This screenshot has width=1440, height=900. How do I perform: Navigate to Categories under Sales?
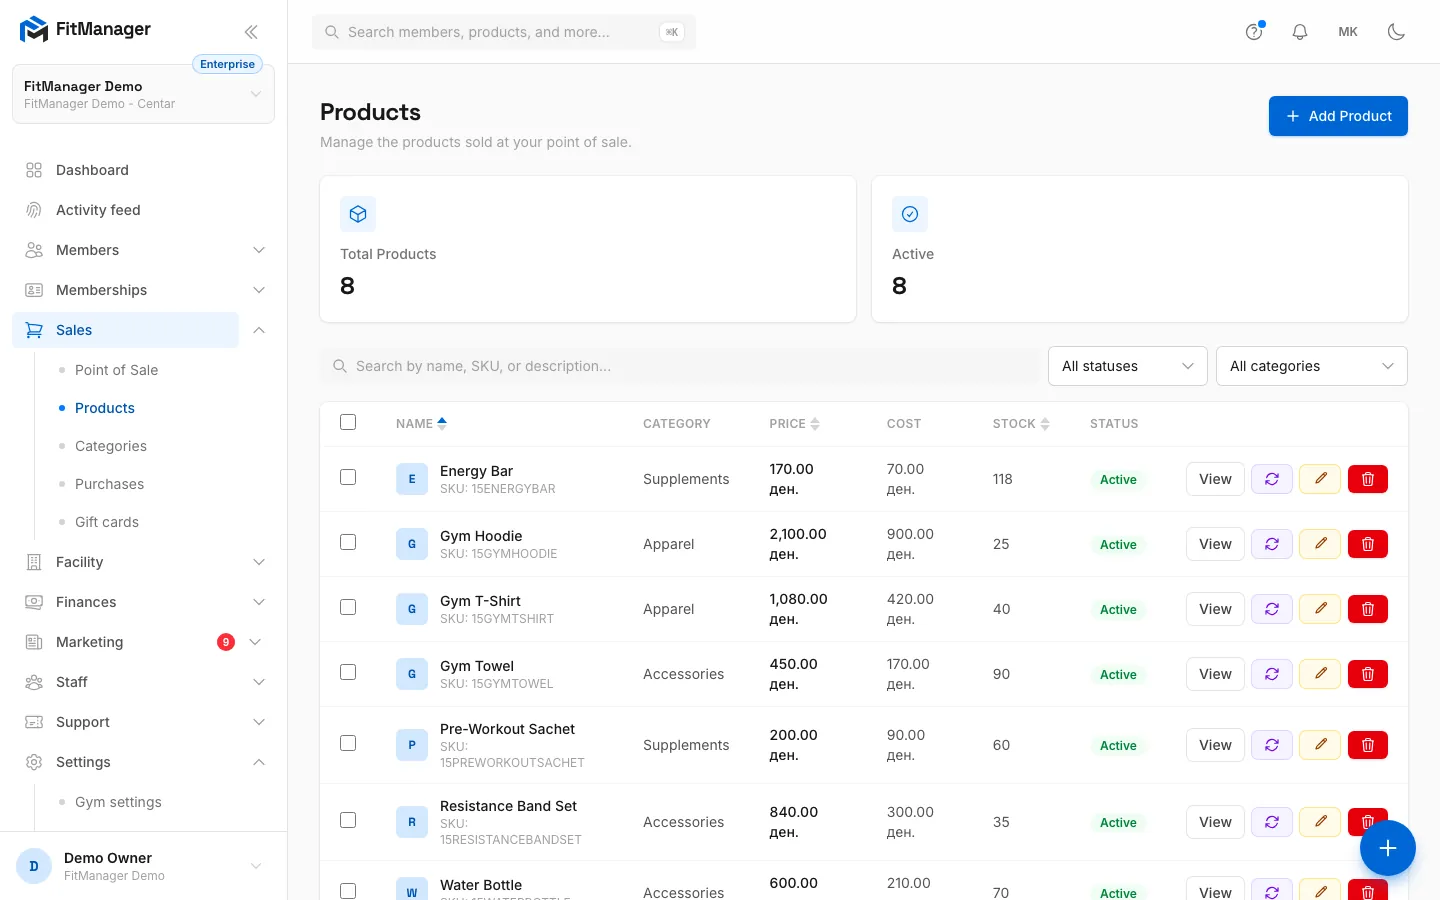tap(111, 446)
